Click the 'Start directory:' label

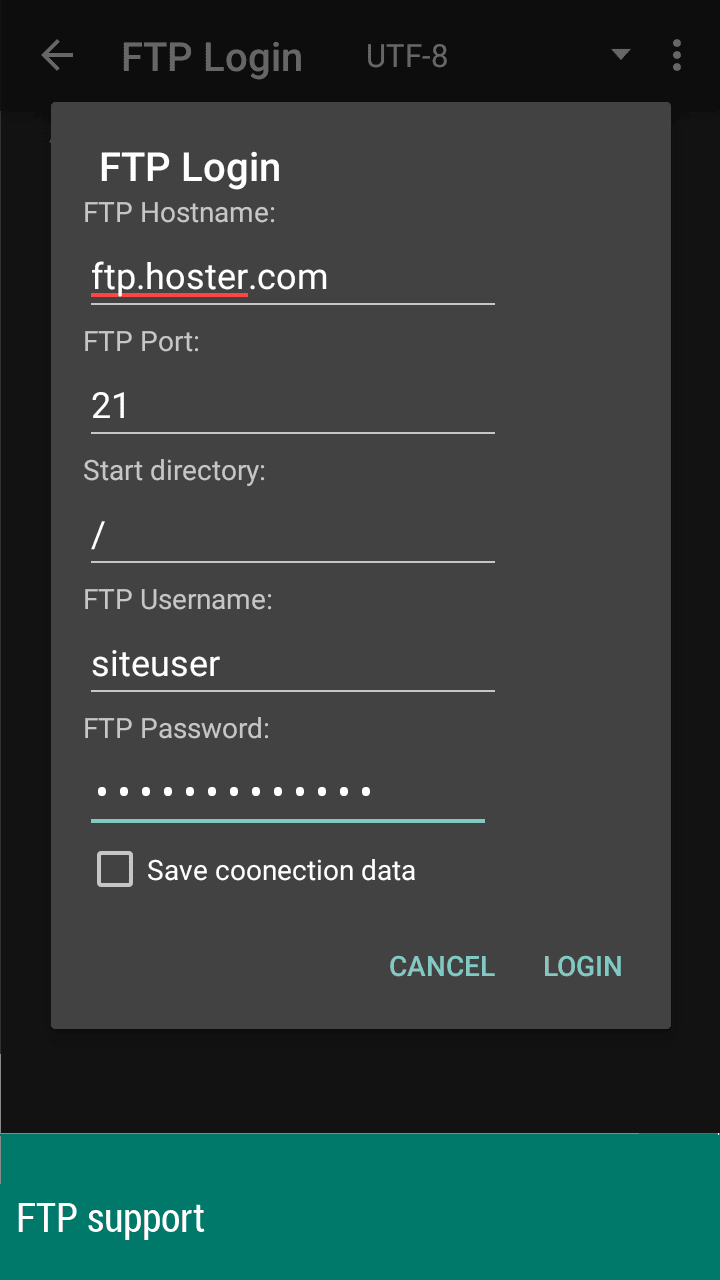tap(175, 471)
